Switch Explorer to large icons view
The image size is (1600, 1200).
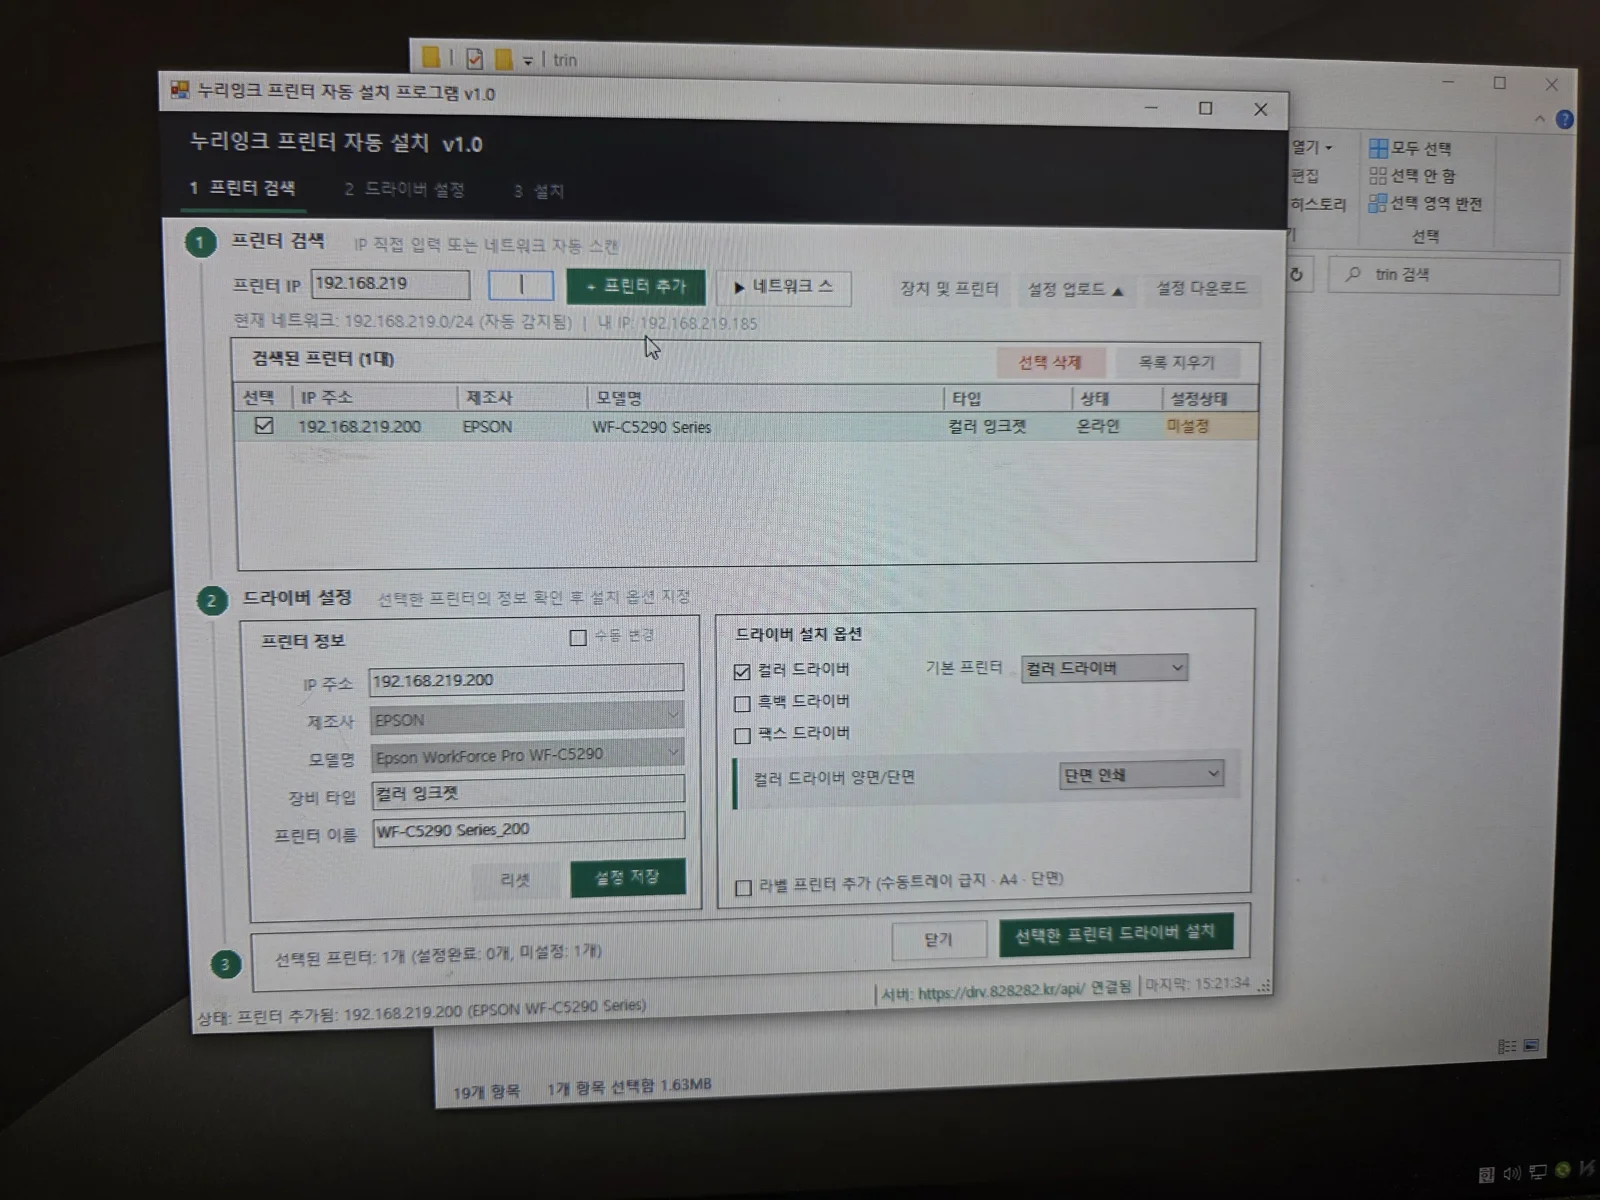[x=1530, y=1046]
